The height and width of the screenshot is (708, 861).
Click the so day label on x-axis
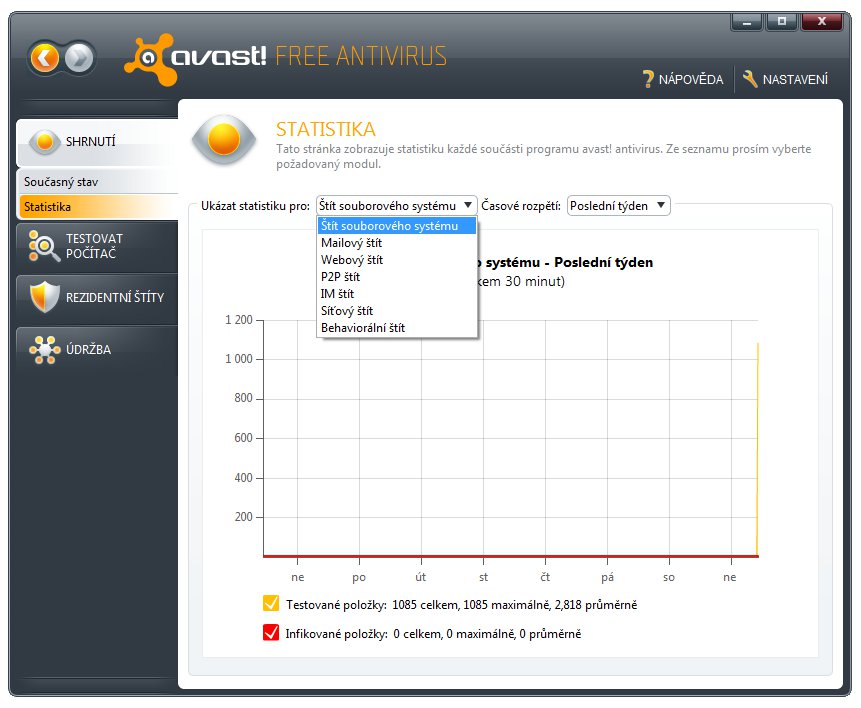point(669,577)
